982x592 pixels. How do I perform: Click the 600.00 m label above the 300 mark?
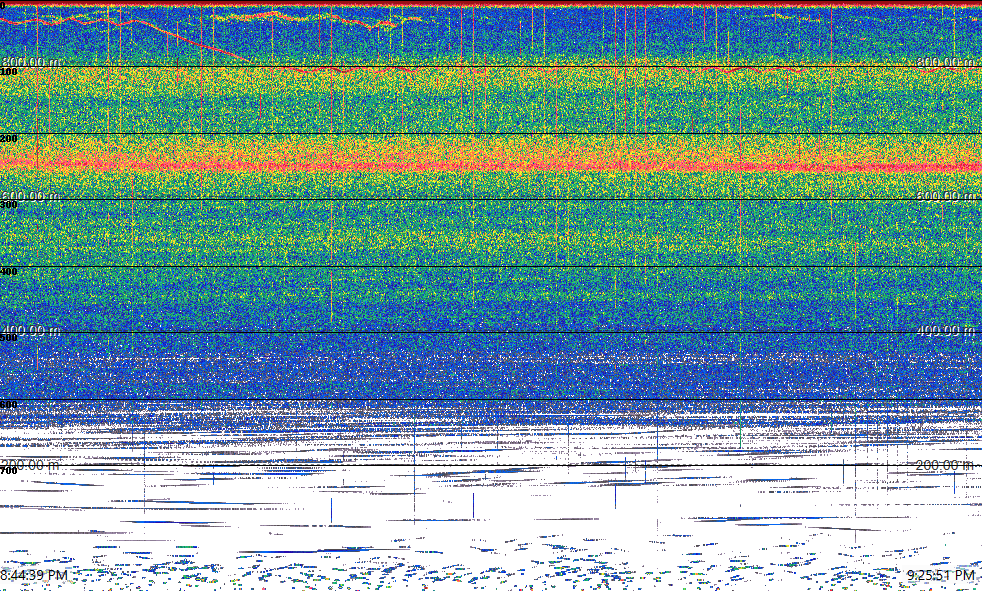(x=31, y=195)
